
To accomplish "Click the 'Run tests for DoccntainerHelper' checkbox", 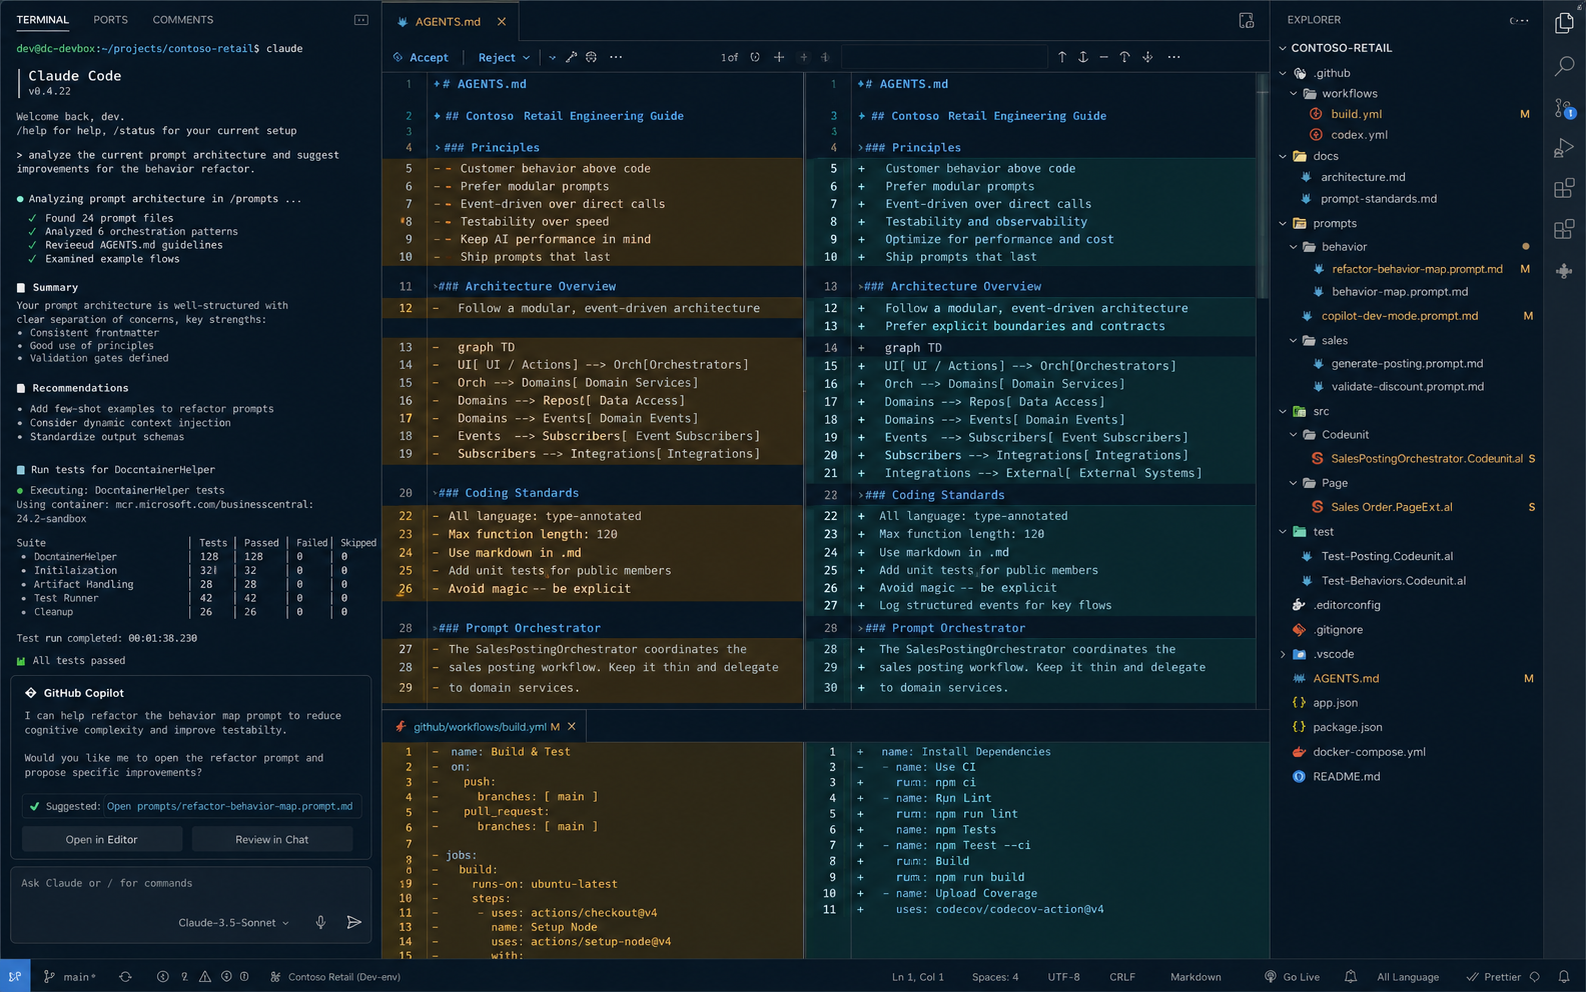I will [20, 470].
